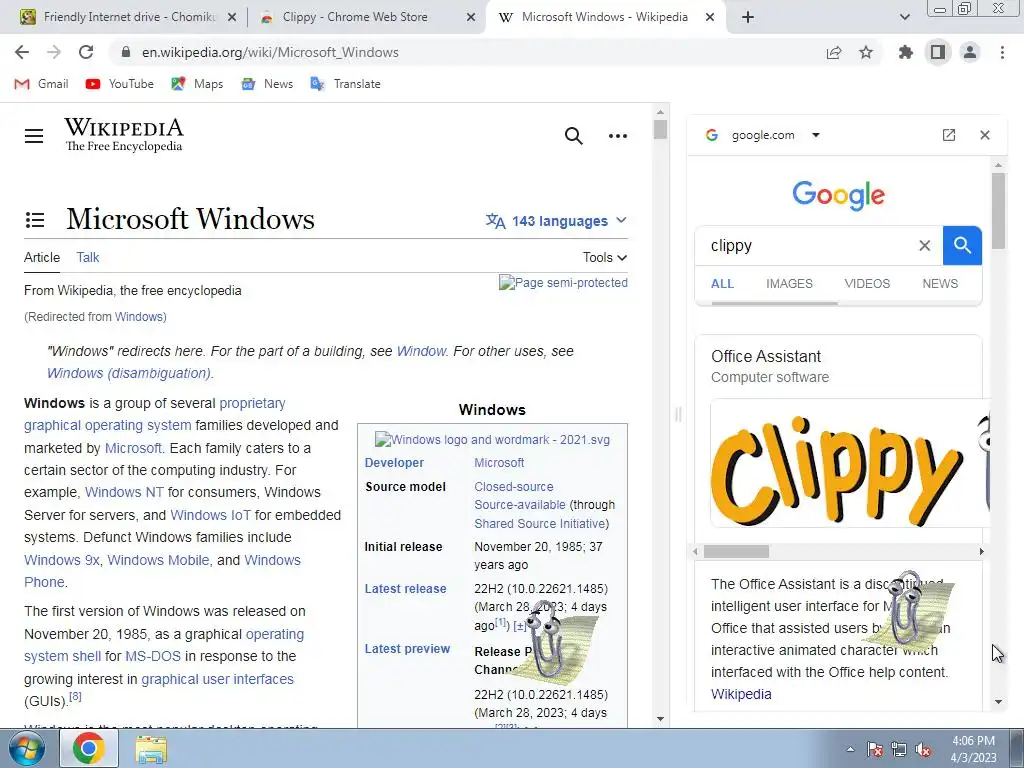This screenshot has width=1024, height=768.
Task: Open the taskbar clock showing 4:06 PM
Action: [x=973, y=749]
